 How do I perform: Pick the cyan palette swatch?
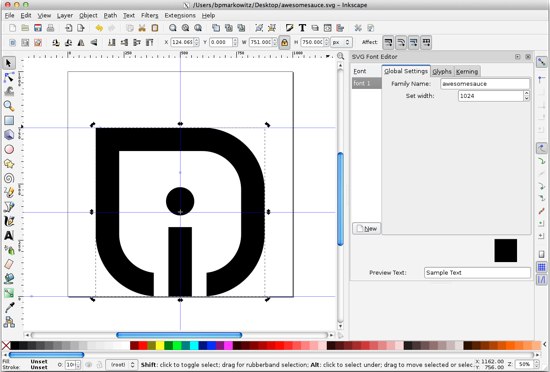pyautogui.click(x=194, y=345)
